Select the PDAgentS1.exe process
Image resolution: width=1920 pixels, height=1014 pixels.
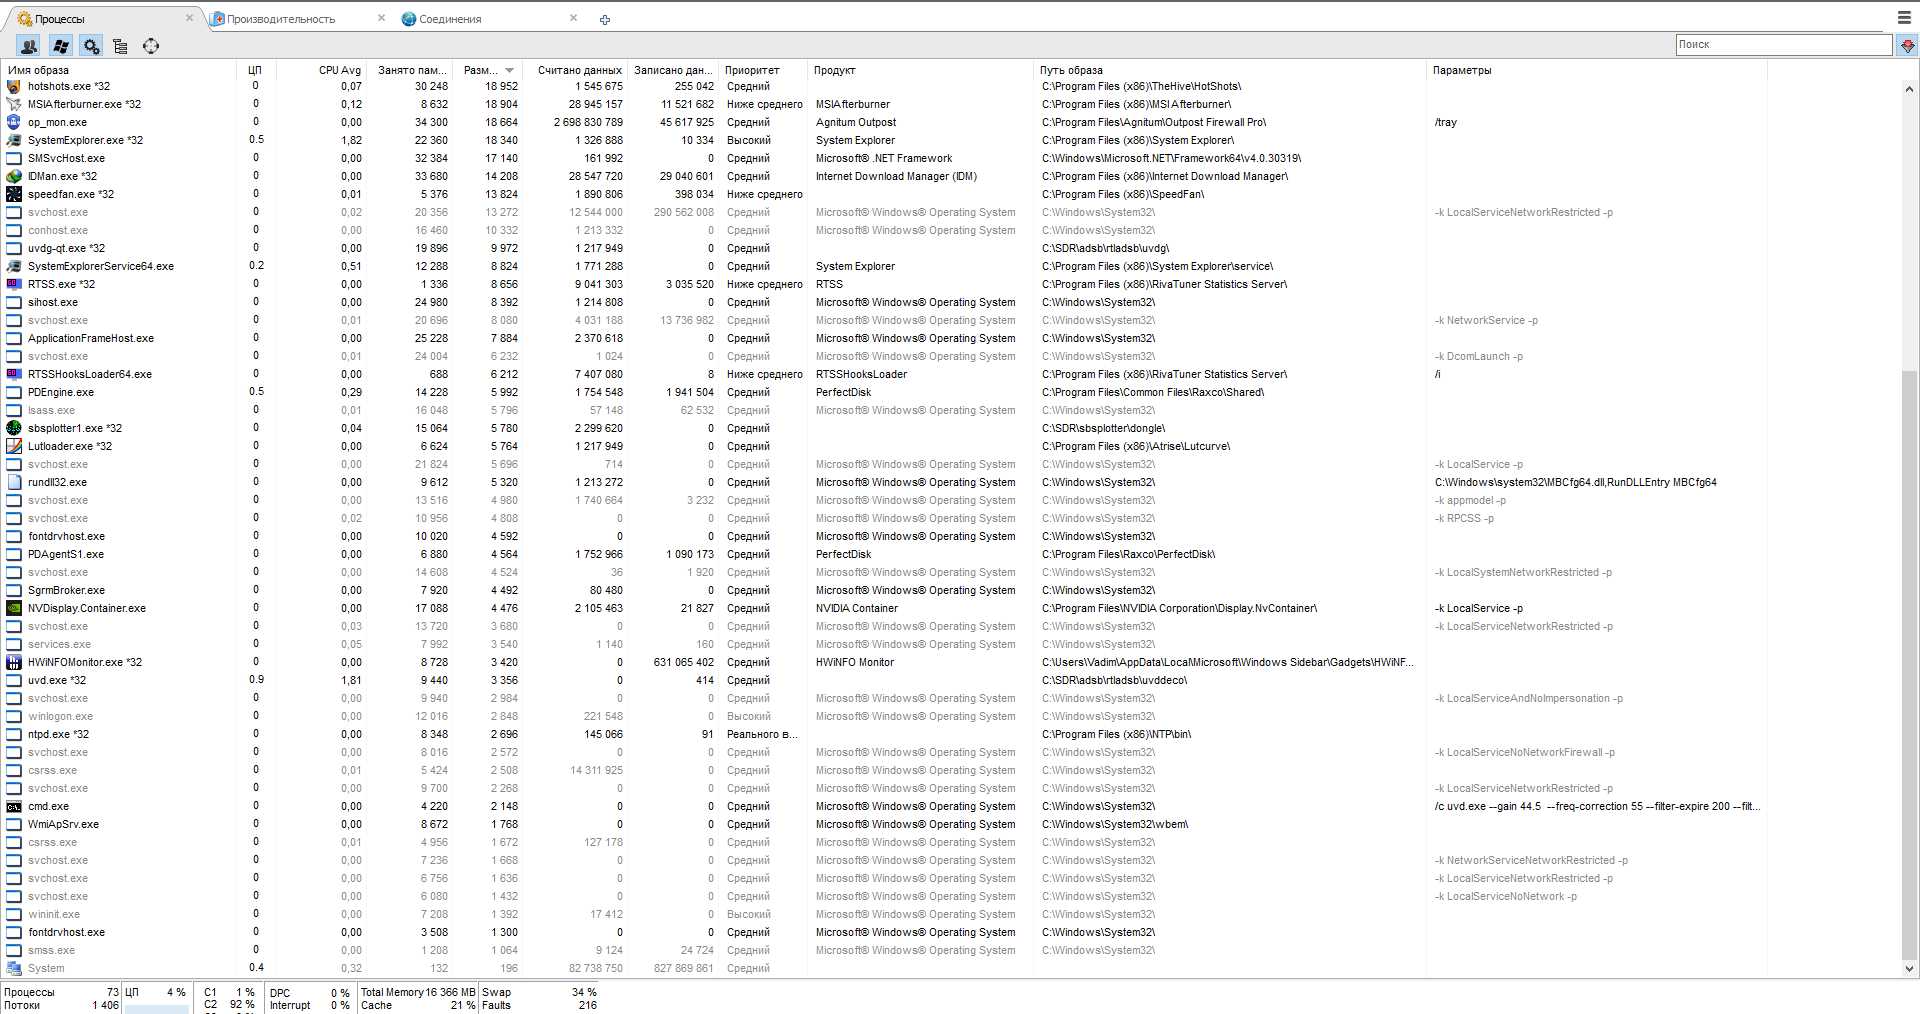66,554
